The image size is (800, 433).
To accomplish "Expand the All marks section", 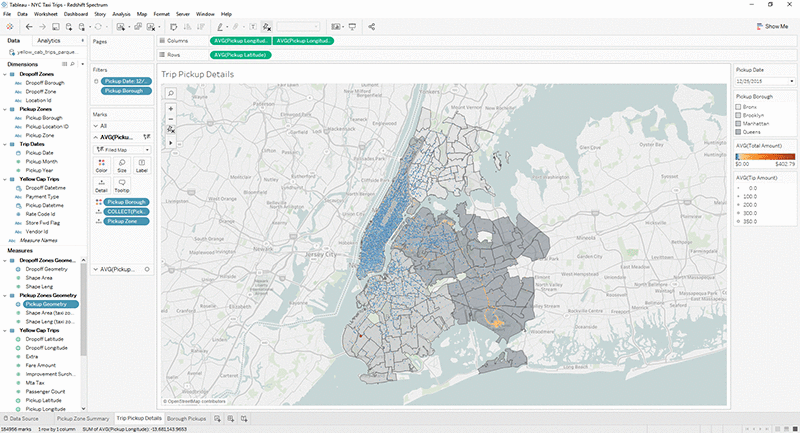I will click(x=95, y=126).
